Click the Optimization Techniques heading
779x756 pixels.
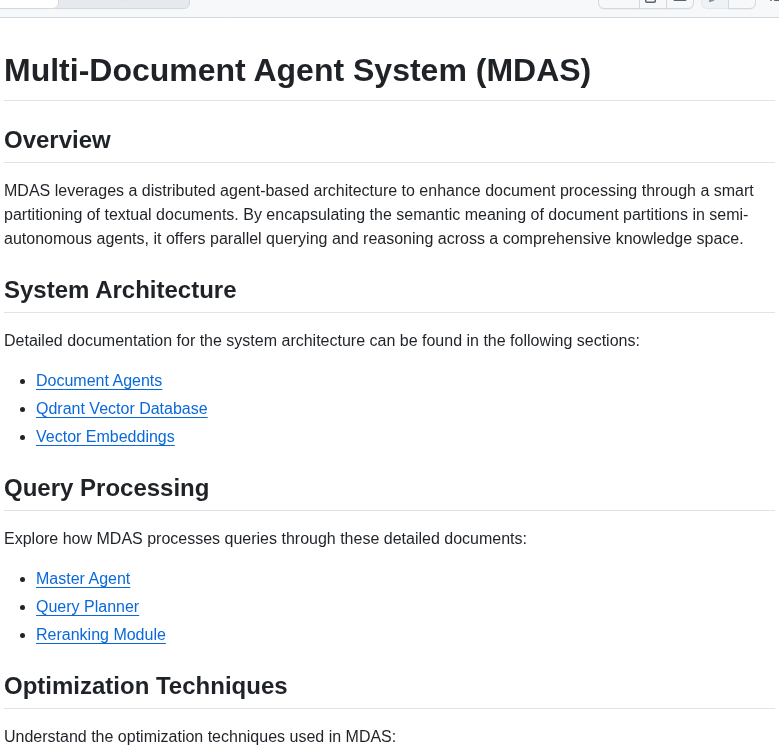(146, 686)
